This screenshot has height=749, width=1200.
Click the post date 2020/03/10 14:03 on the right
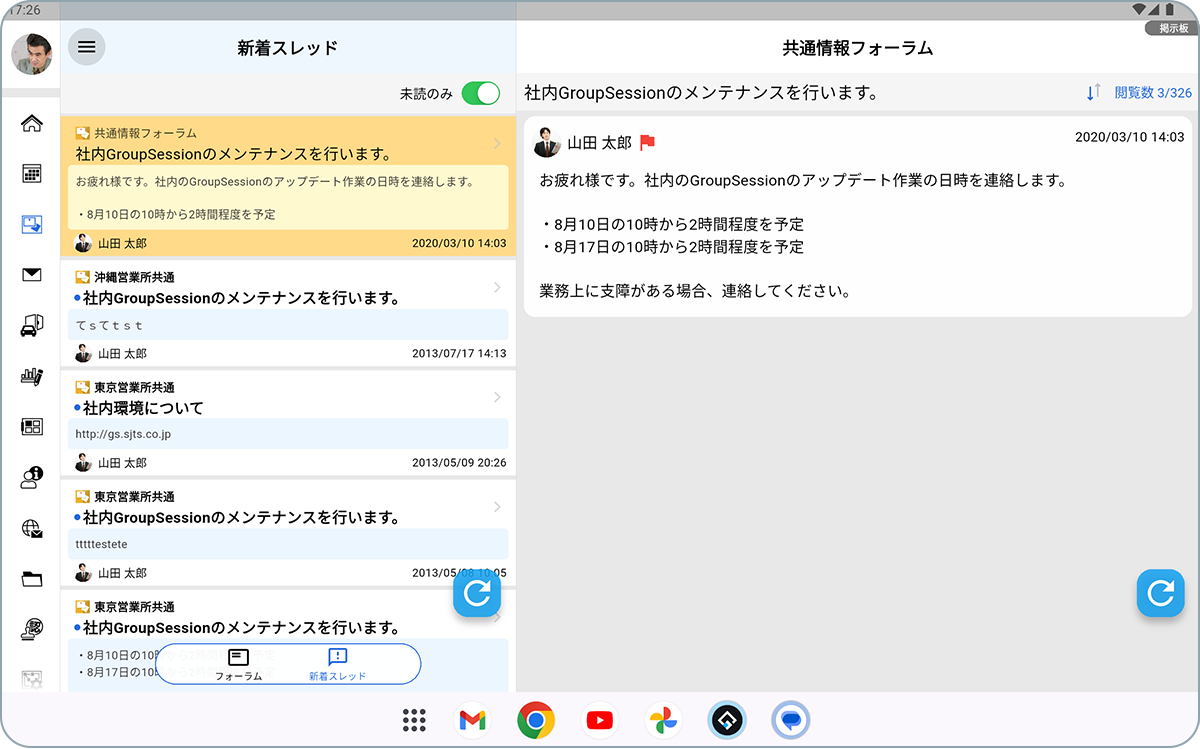1129,137
